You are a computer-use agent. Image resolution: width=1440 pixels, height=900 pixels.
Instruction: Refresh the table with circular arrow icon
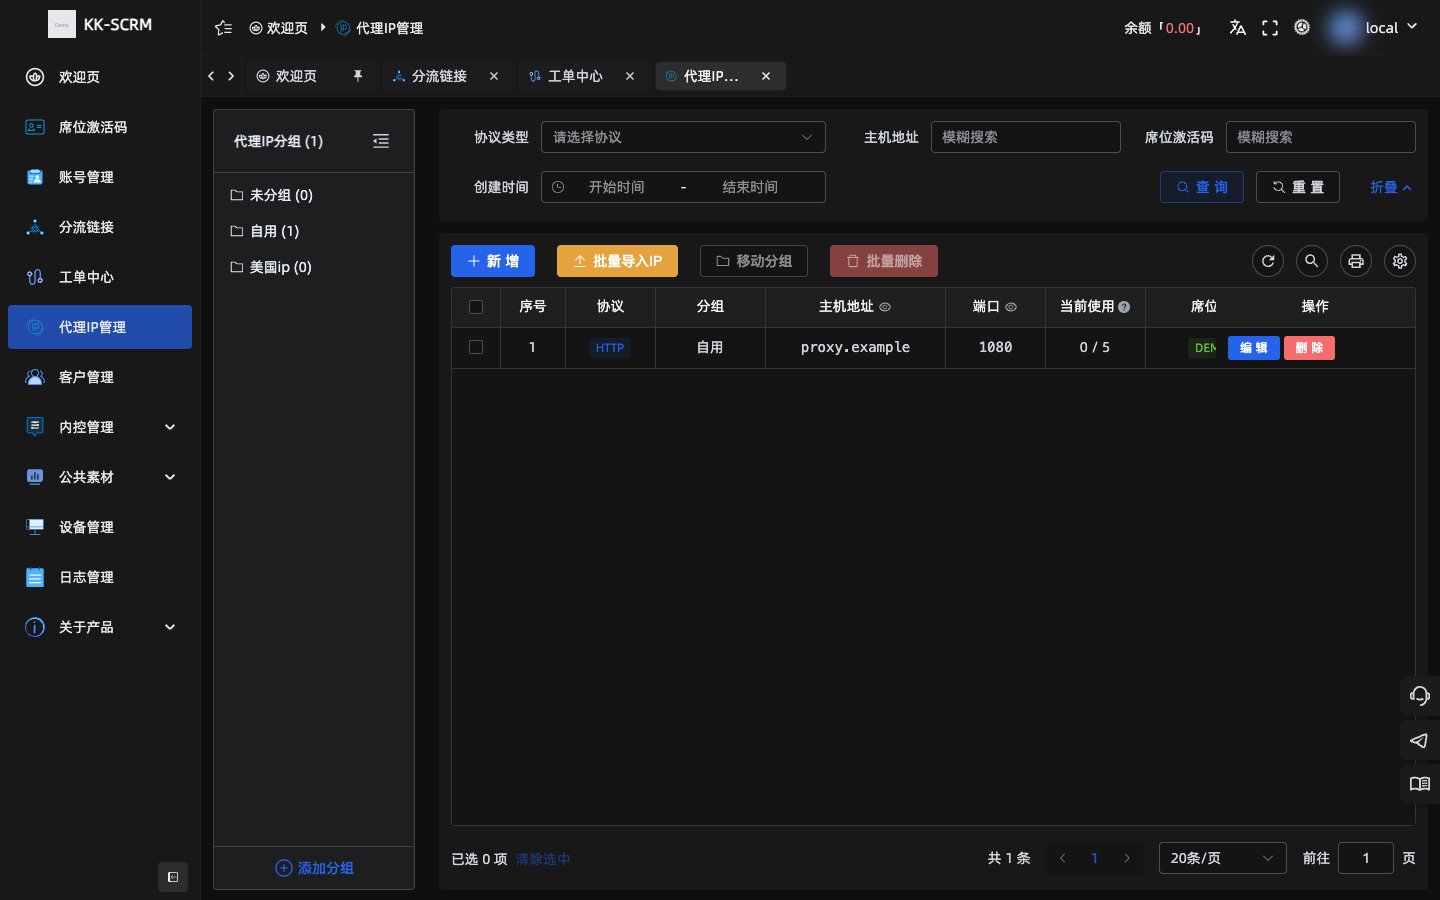coord(1268,261)
